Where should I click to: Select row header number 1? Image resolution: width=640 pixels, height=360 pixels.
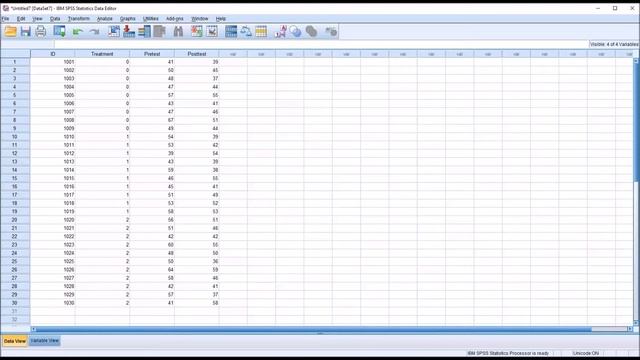(15, 62)
